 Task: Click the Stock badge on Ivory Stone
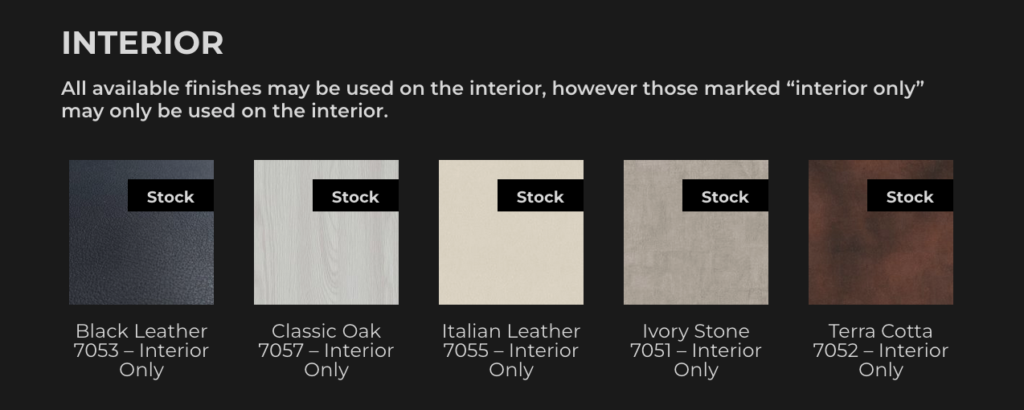point(725,197)
